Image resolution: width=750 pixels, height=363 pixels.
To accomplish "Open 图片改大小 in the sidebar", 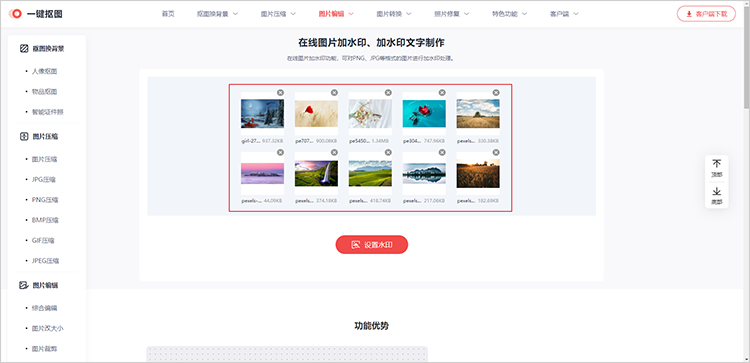I will (47, 329).
